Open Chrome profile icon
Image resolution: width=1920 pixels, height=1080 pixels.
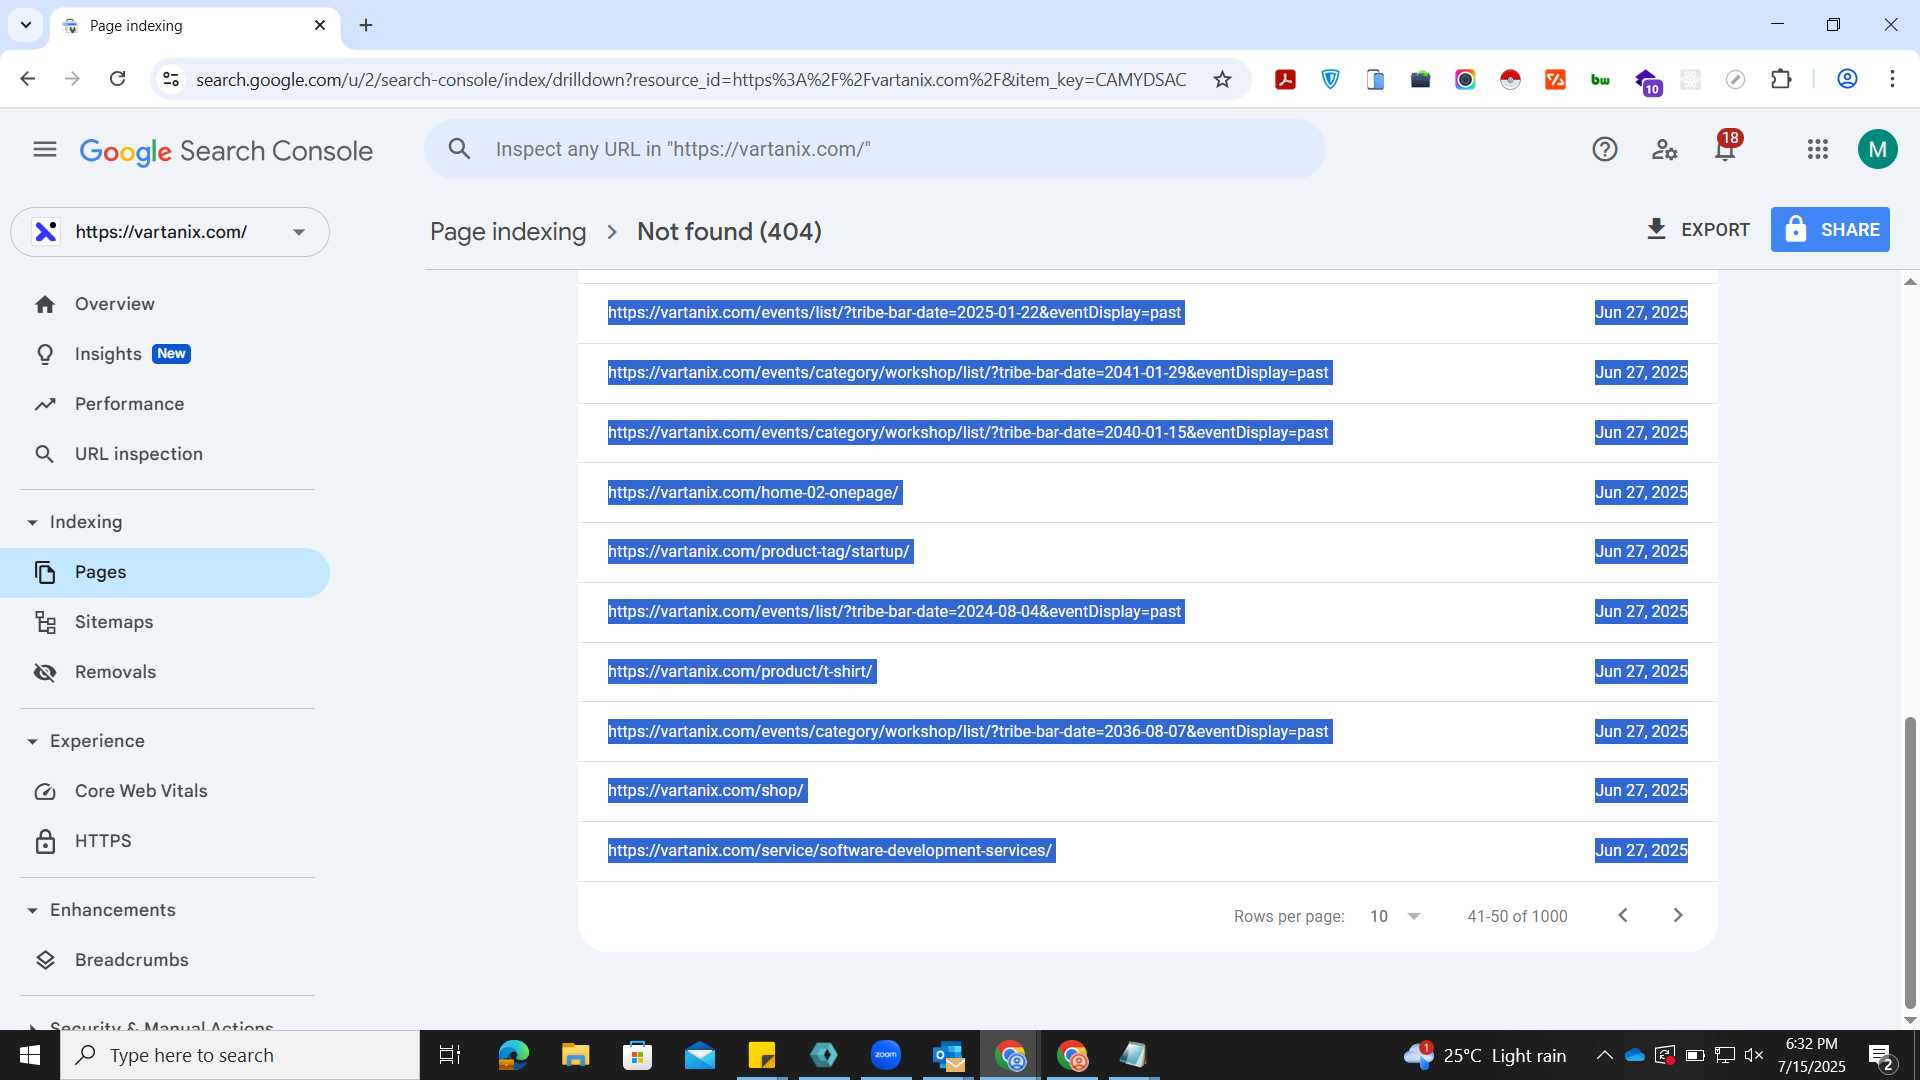click(x=1847, y=79)
